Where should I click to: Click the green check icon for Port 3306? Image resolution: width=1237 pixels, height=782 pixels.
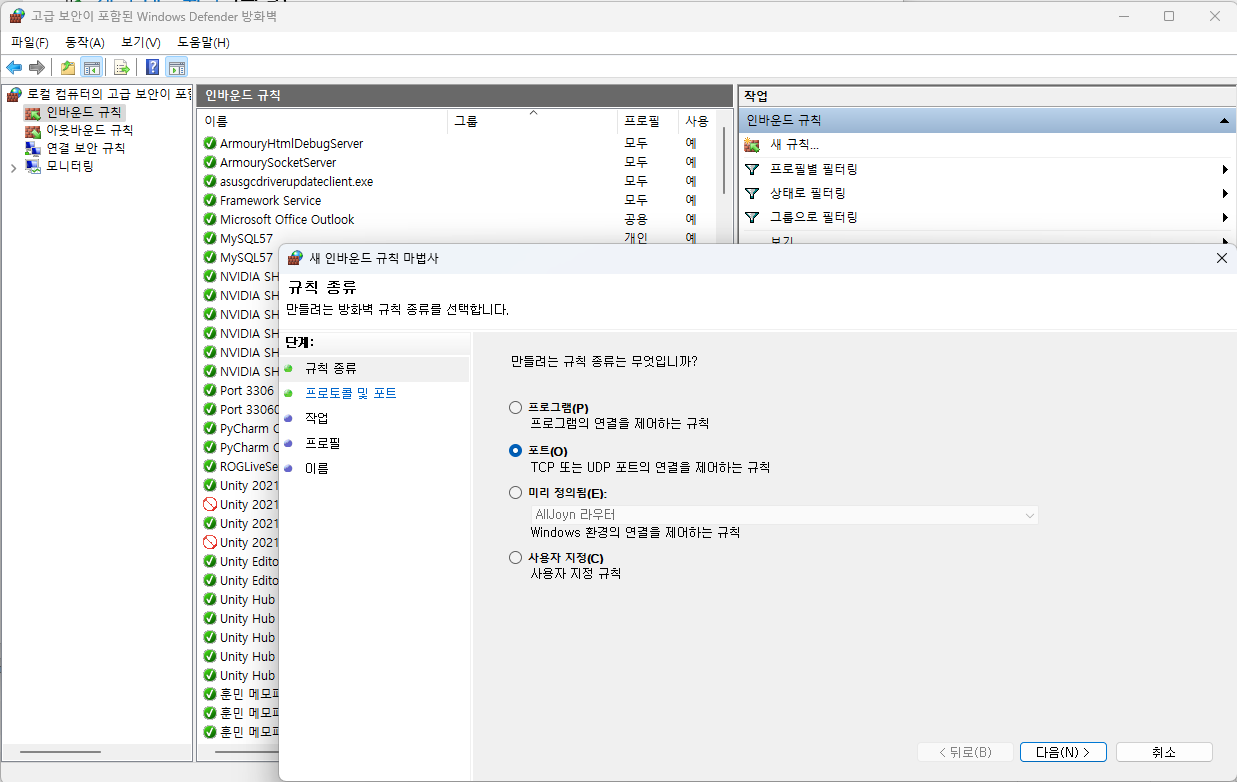[x=210, y=390]
